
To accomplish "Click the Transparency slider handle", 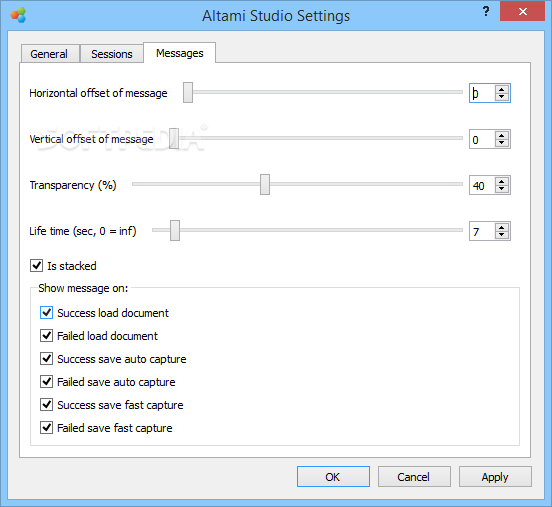I will [265, 184].
